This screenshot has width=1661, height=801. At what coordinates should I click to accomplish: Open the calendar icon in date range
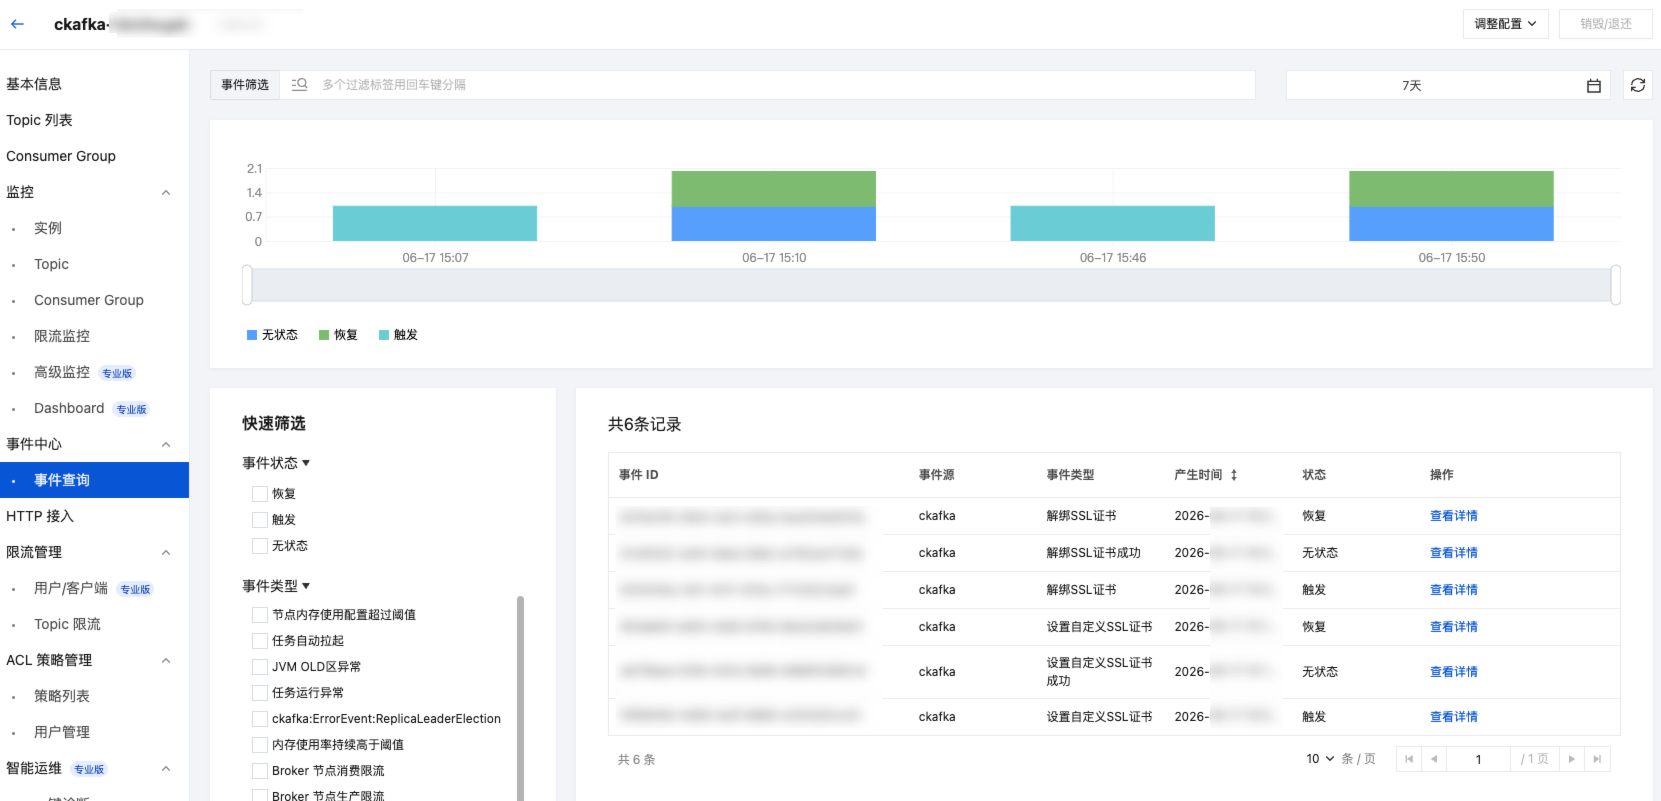click(1594, 86)
